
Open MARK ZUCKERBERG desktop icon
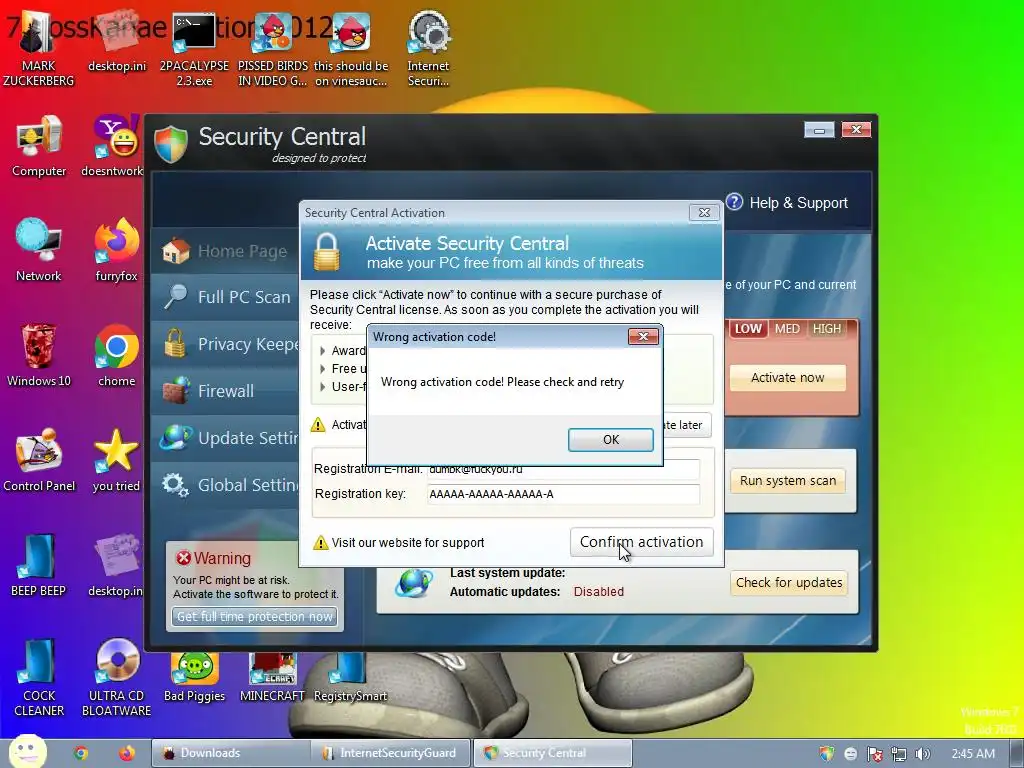tap(39, 48)
